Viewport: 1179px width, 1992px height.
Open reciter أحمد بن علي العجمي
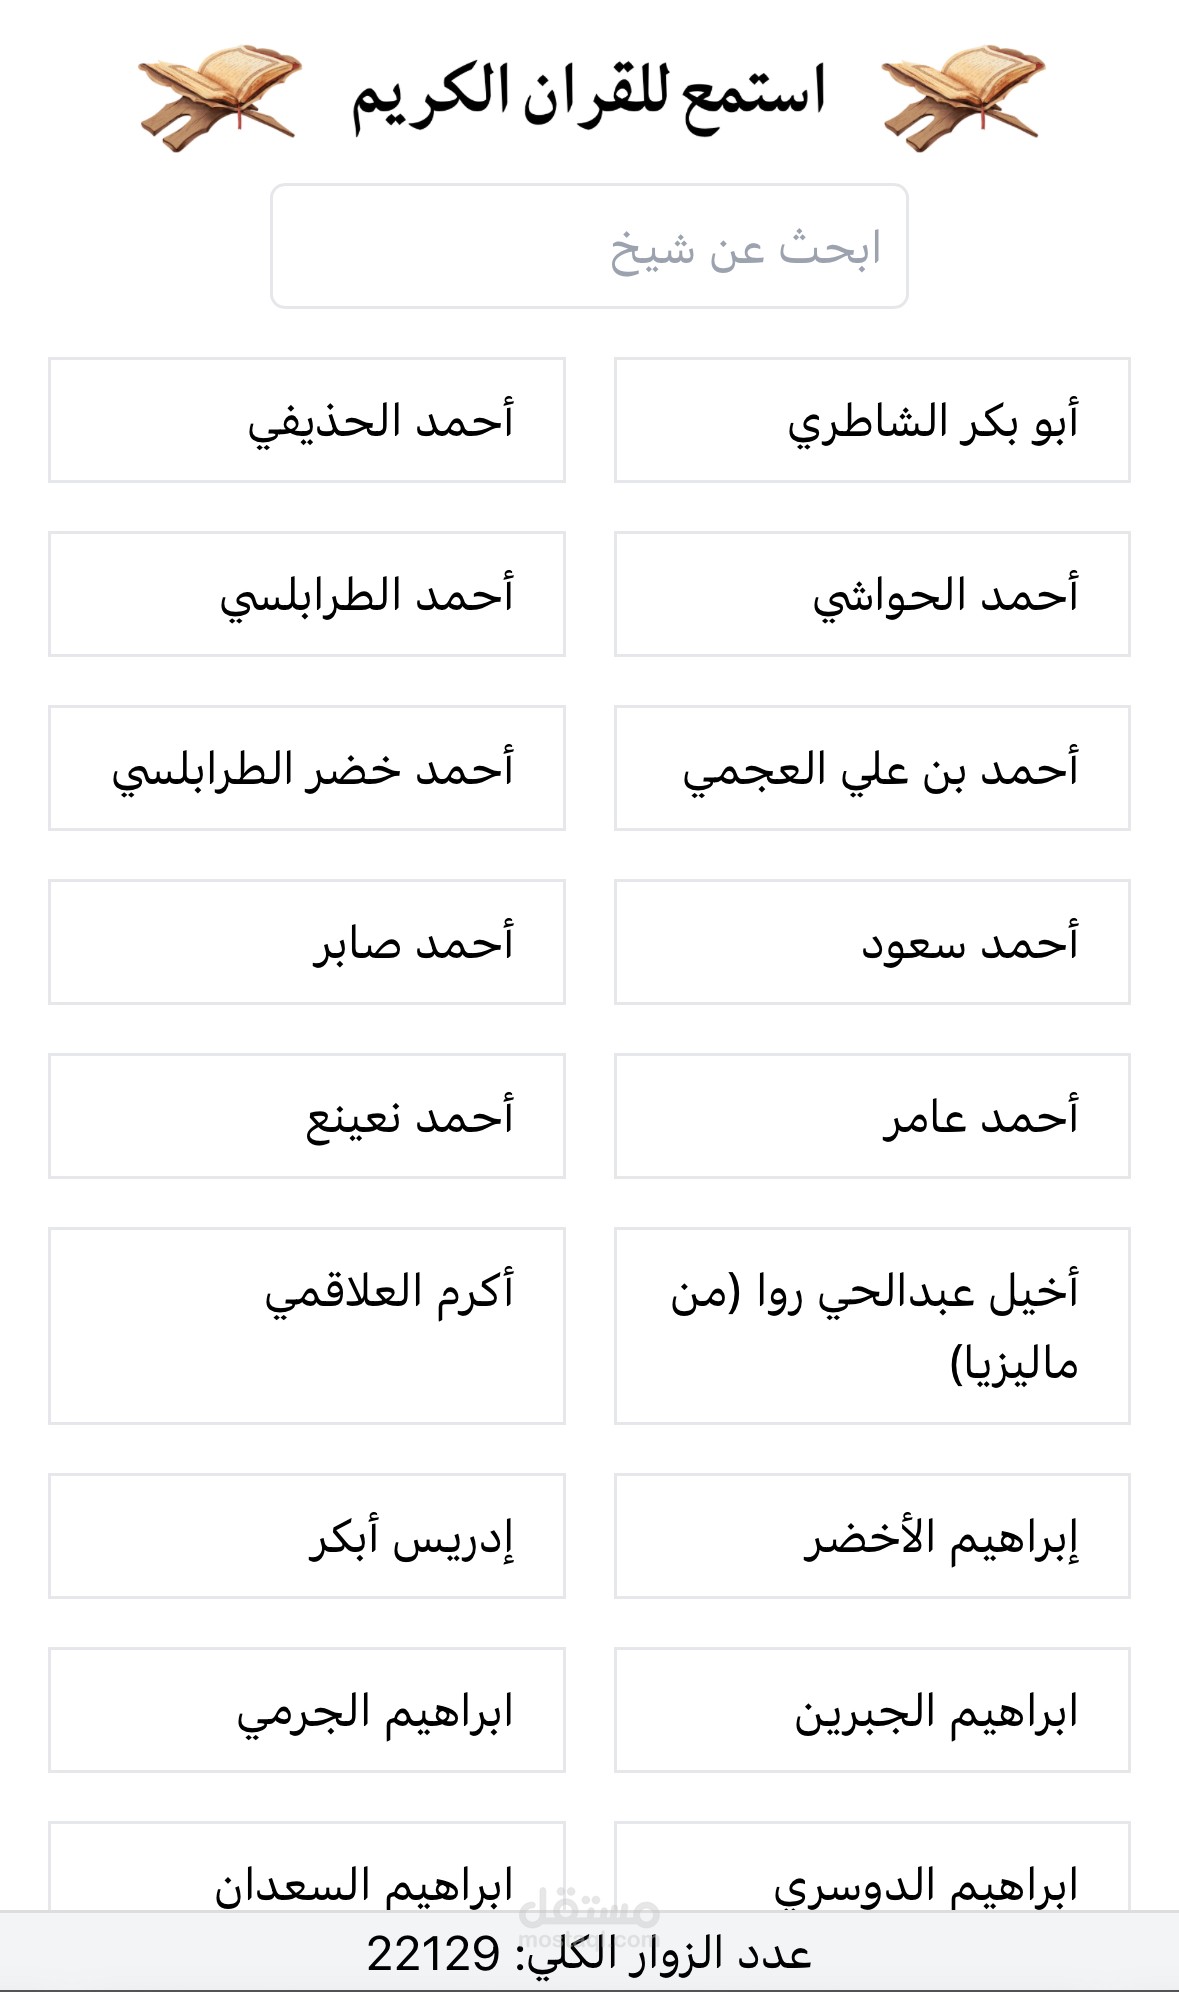pyautogui.click(x=872, y=768)
